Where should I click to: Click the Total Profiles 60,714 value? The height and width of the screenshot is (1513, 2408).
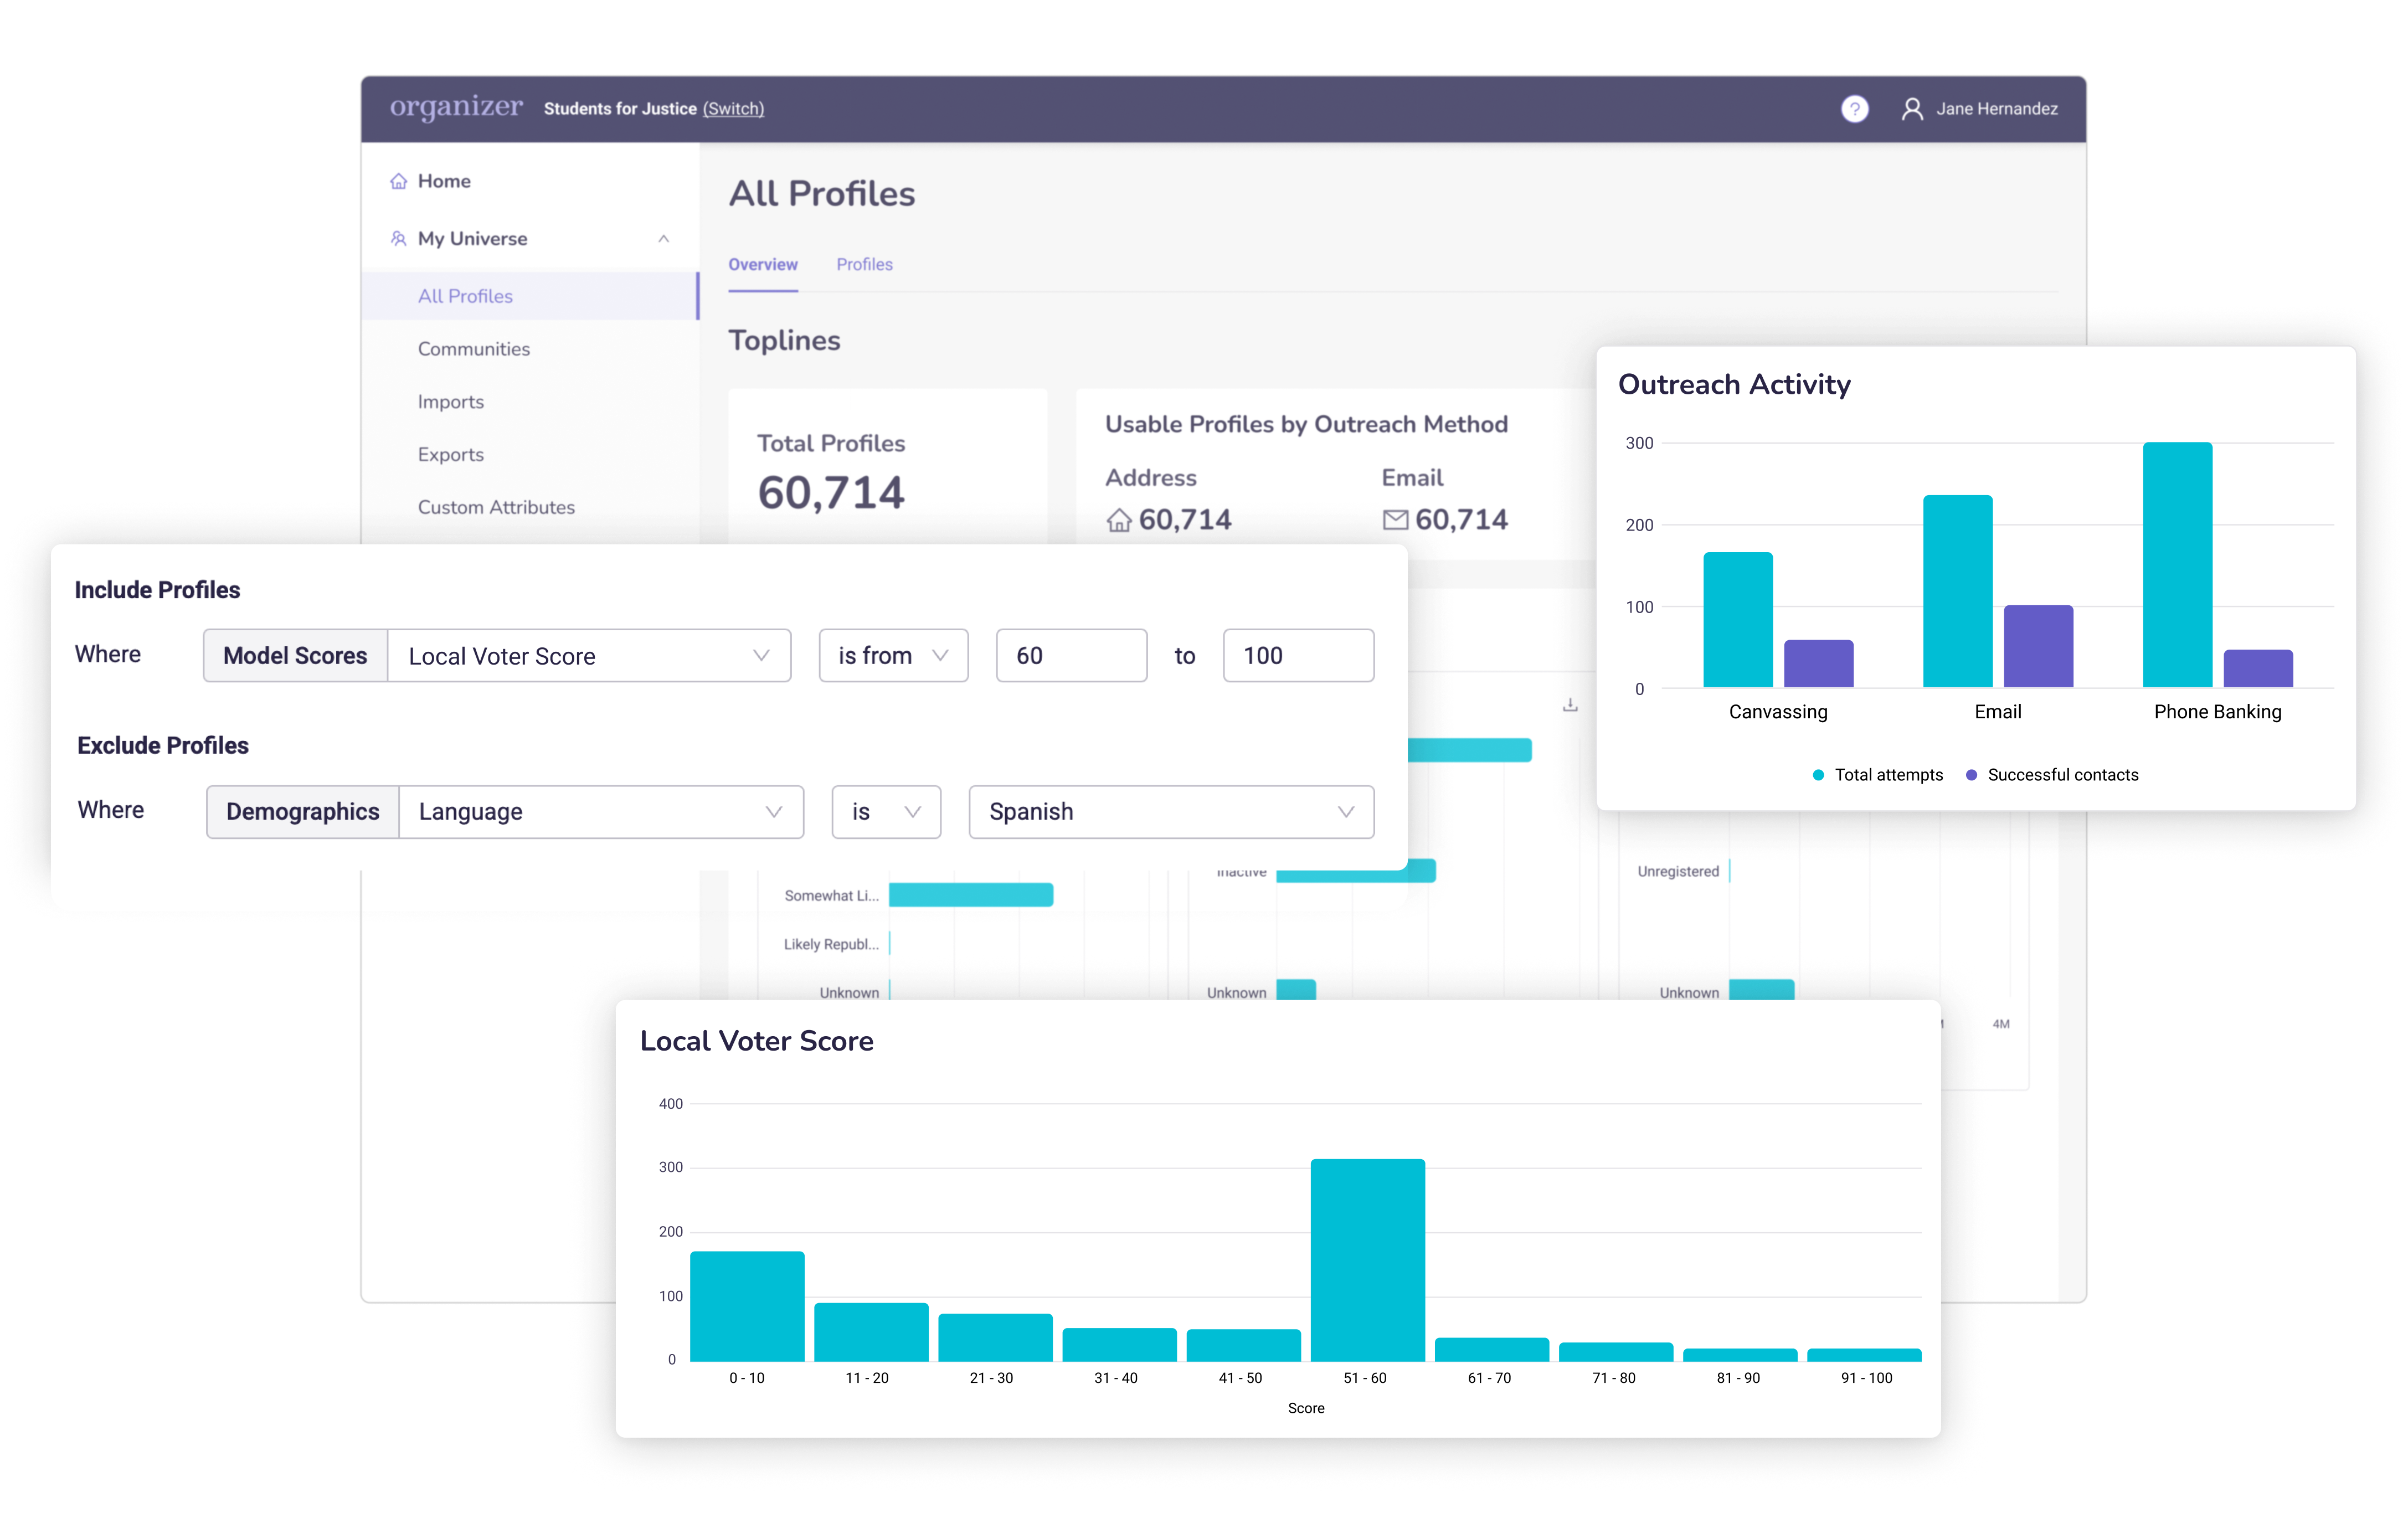point(831,493)
